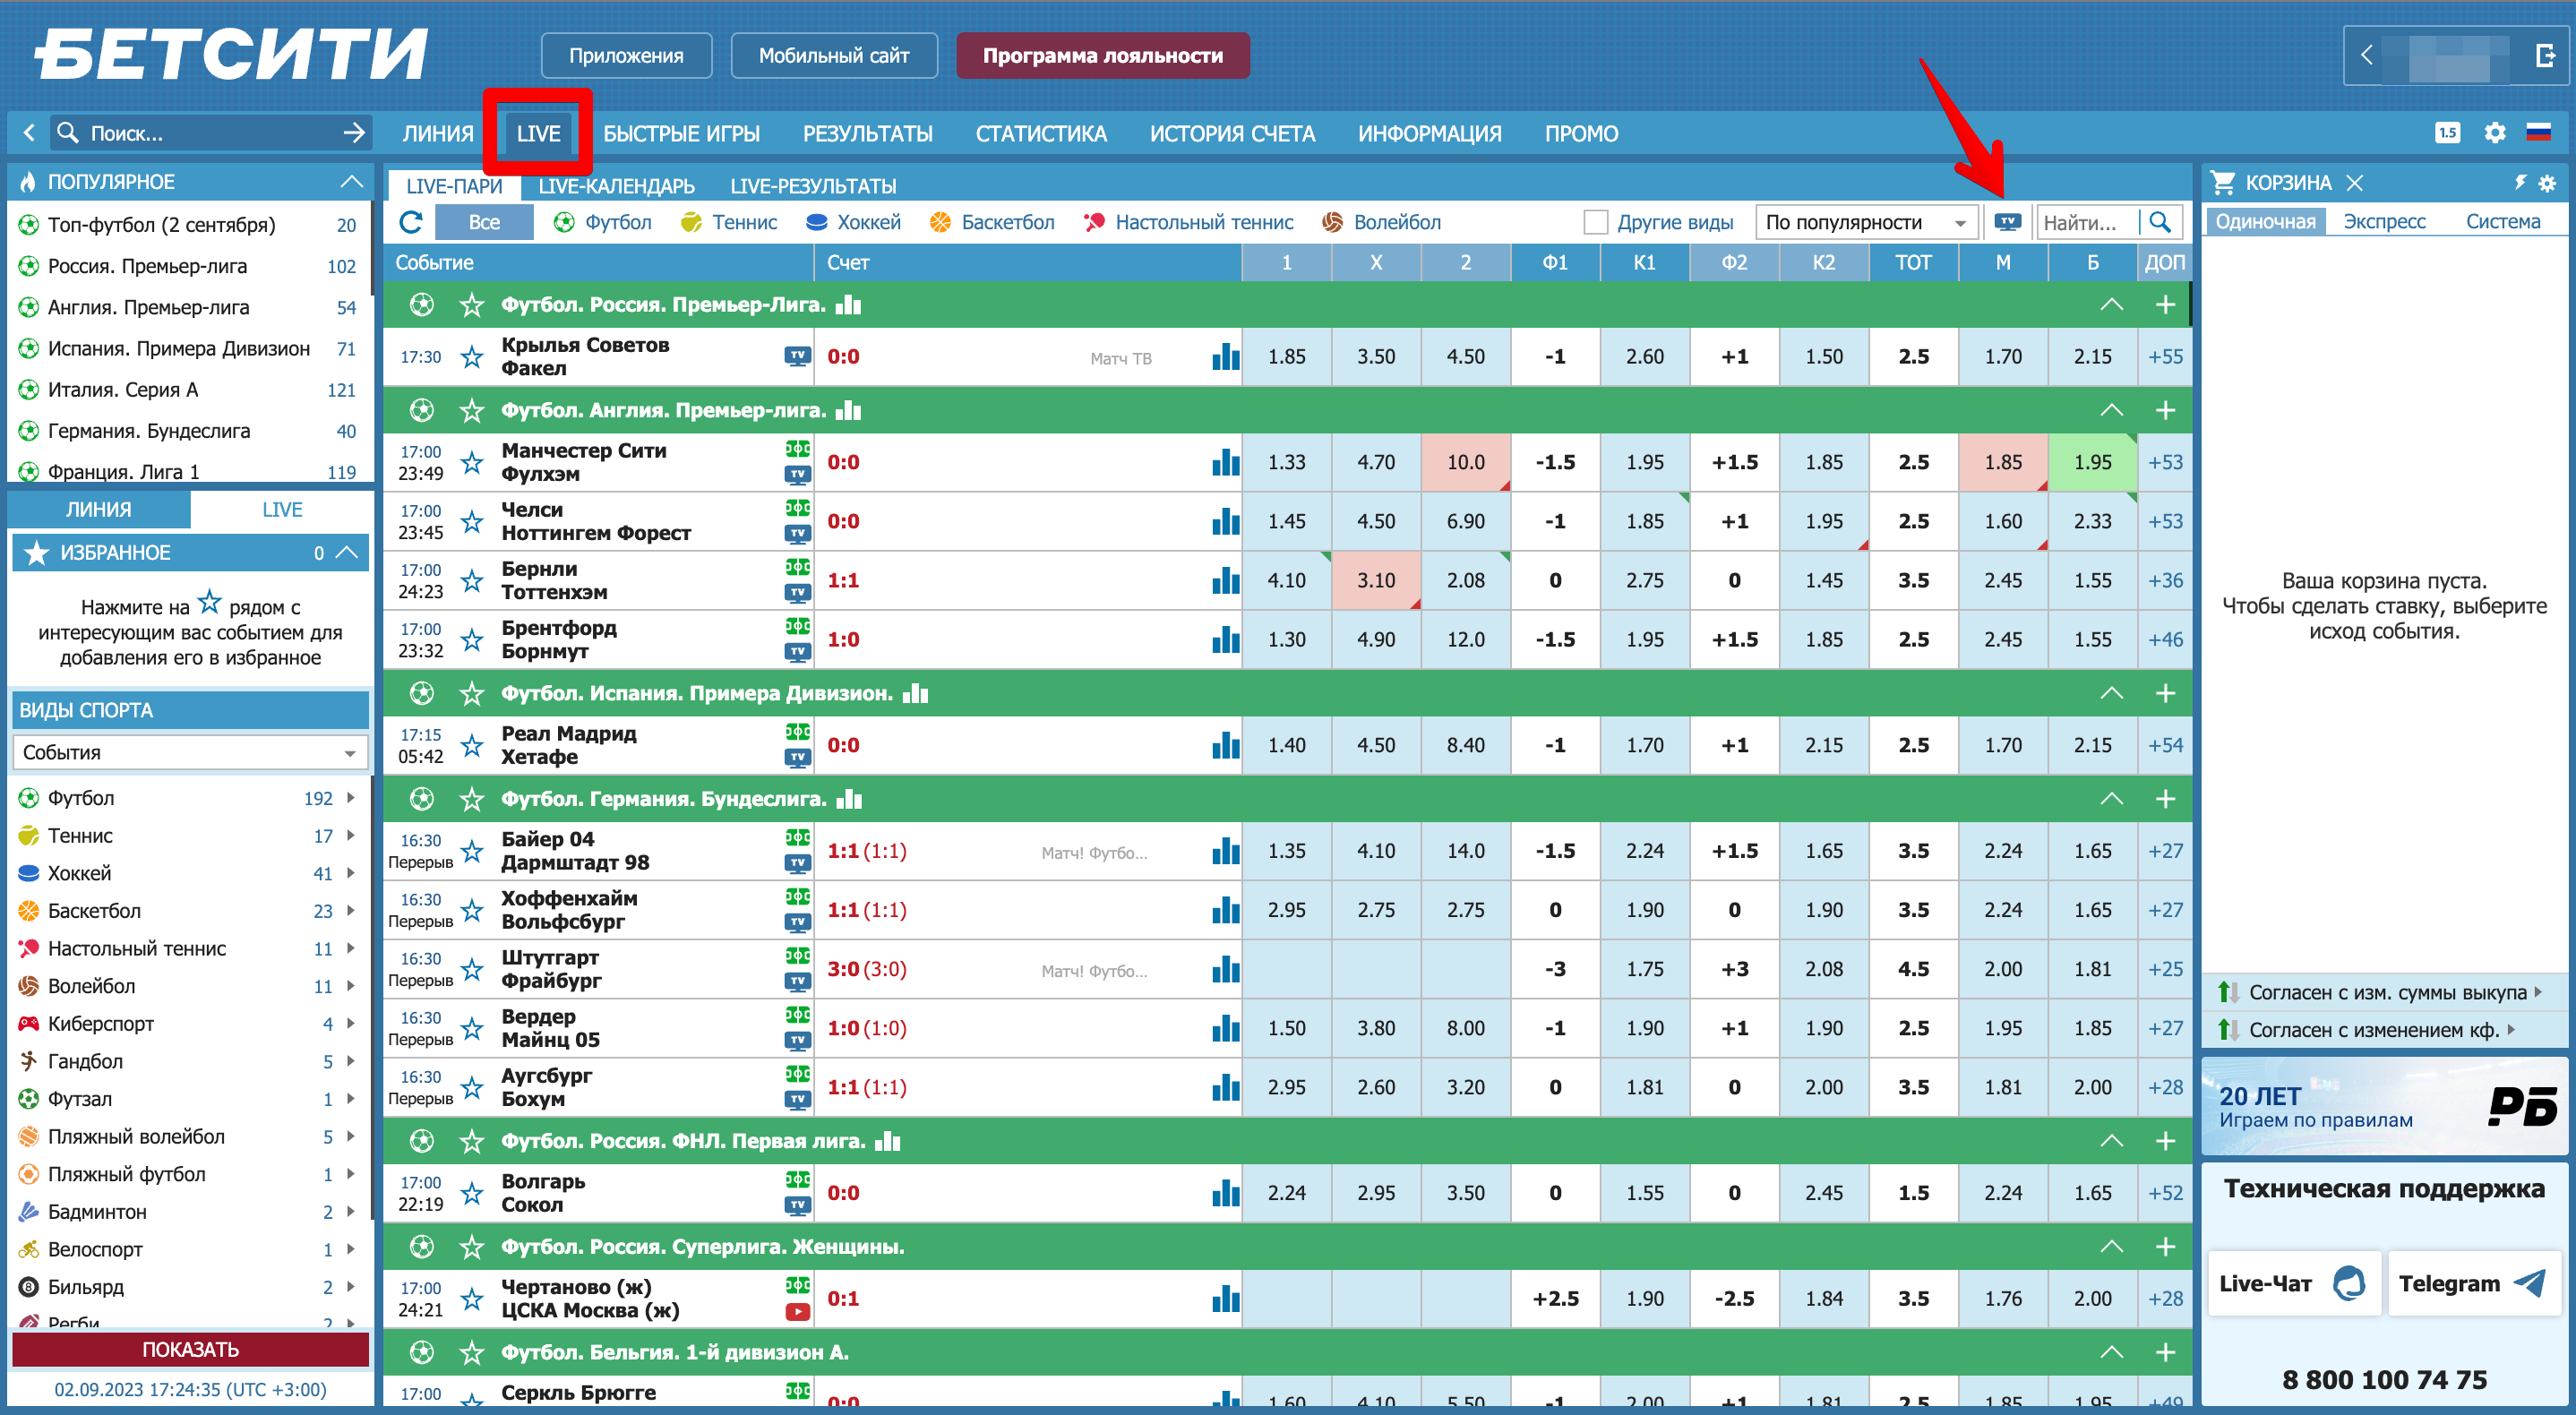Click quick bet lightning icon in Корзина

click(x=2519, y=183)
